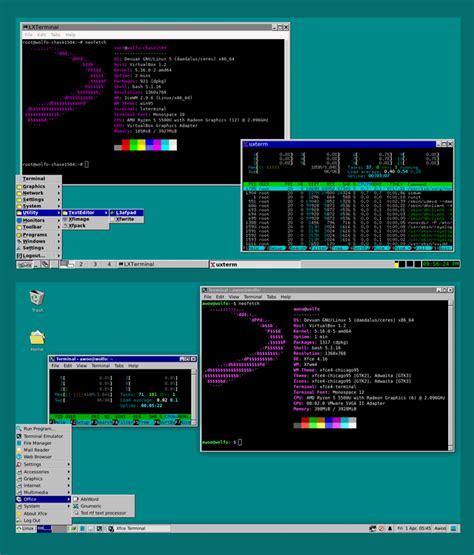Click the Run Program magnifier icon
474x555 pixels.
[x=19, y=429]
